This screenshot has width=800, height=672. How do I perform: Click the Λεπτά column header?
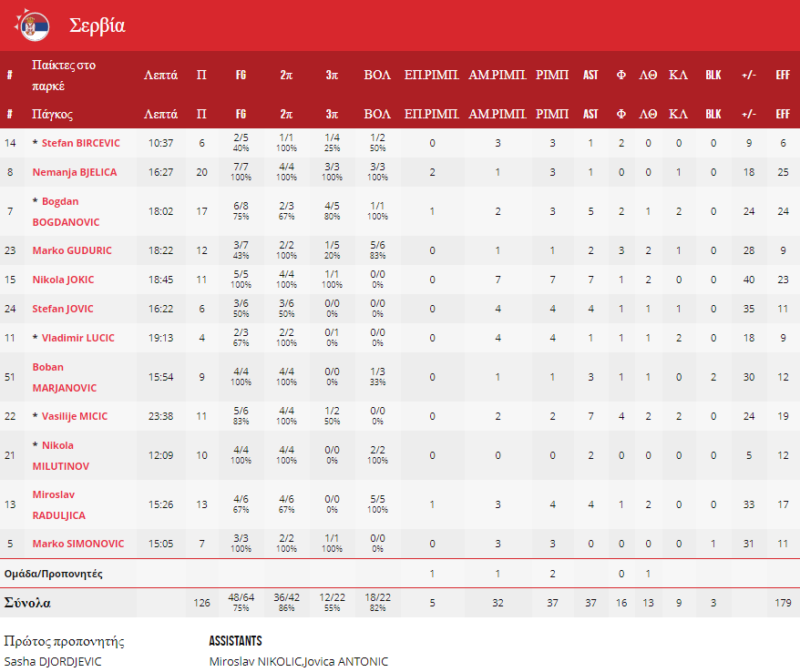(161, 74)
